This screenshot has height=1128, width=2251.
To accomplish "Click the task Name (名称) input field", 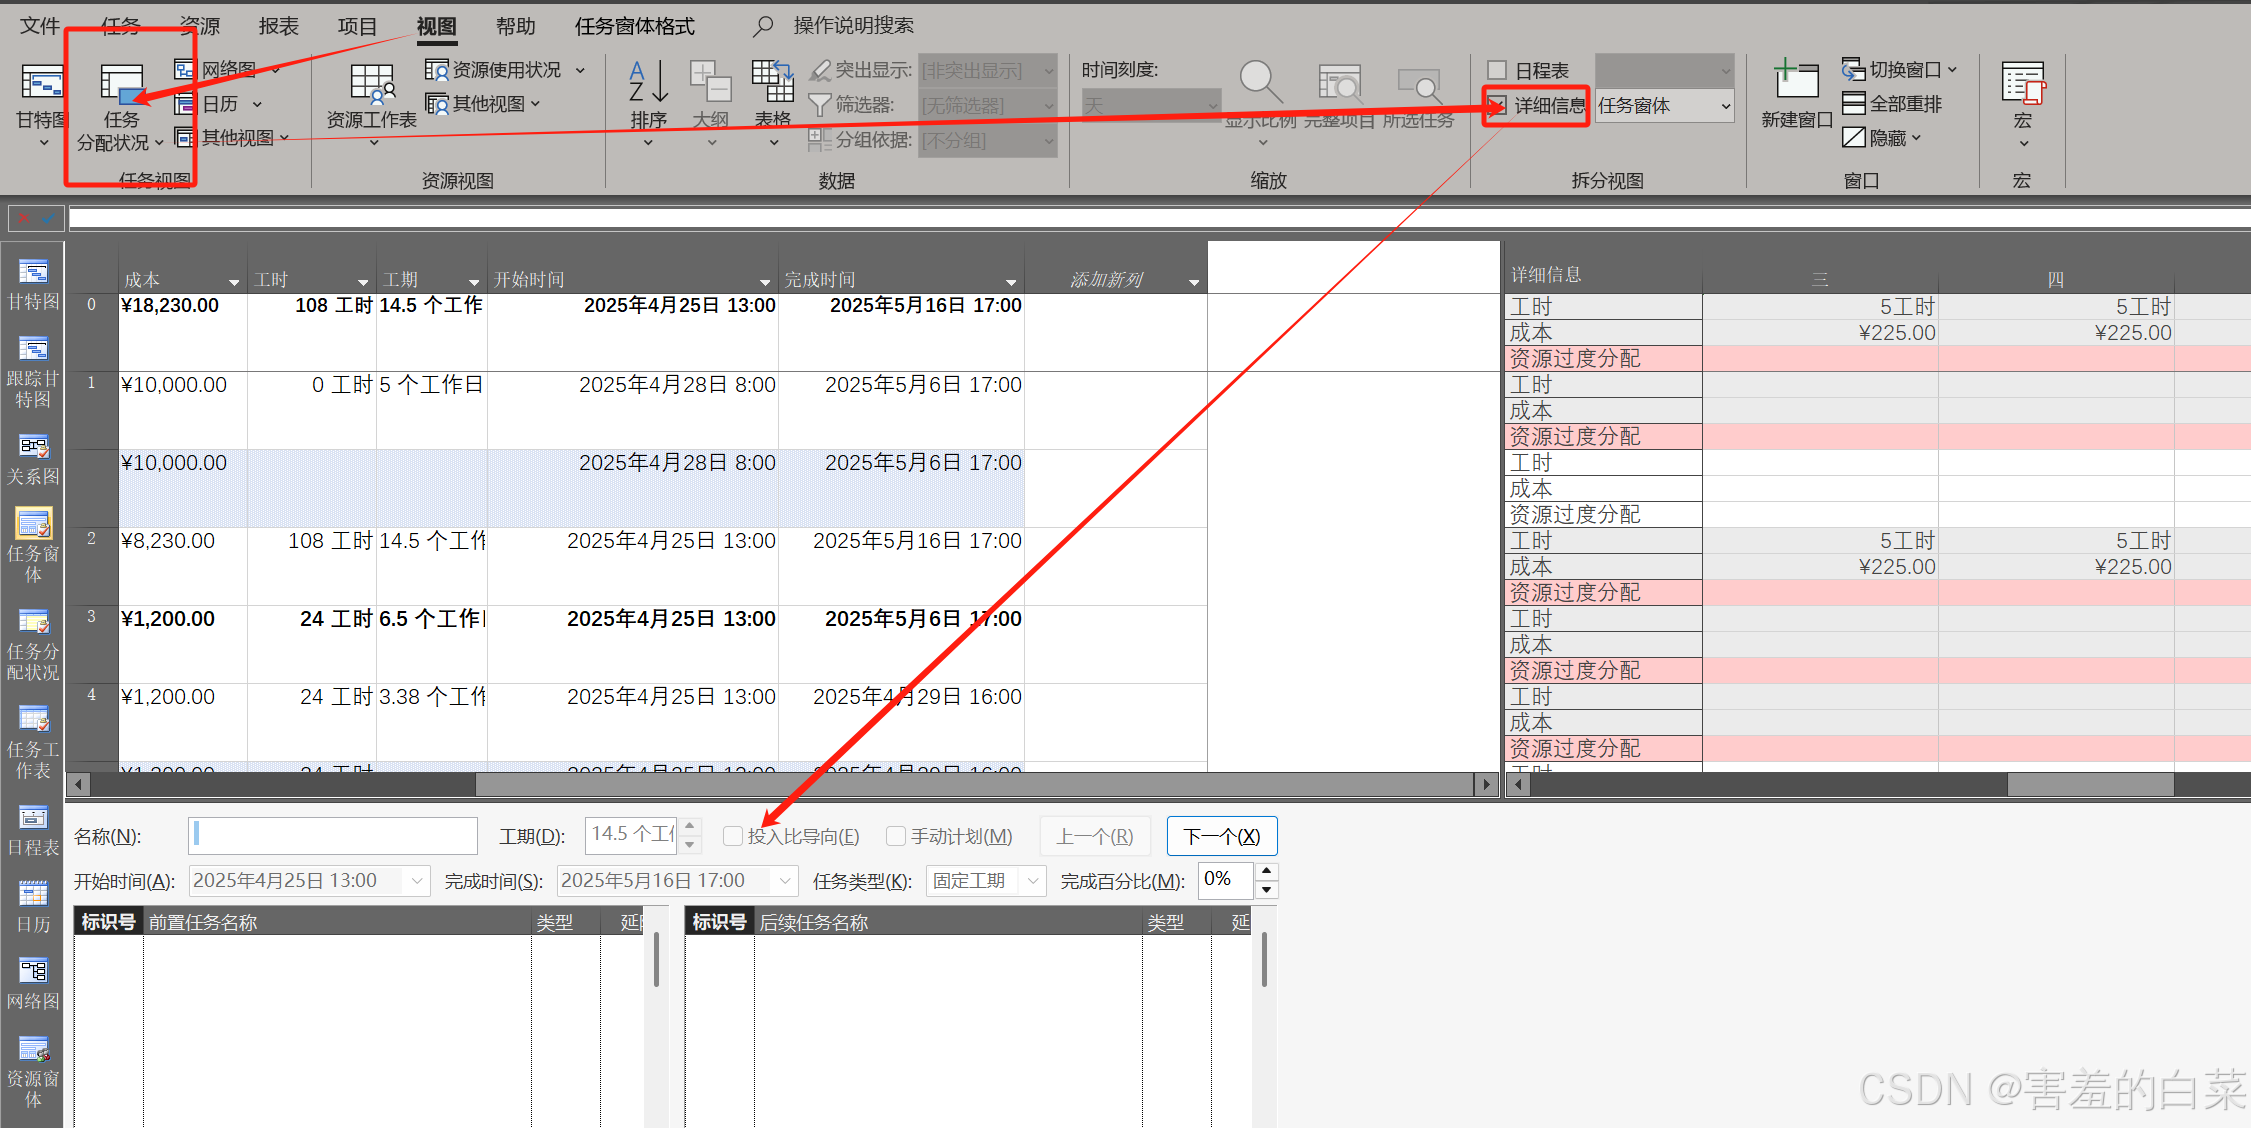I will (333, 836).
